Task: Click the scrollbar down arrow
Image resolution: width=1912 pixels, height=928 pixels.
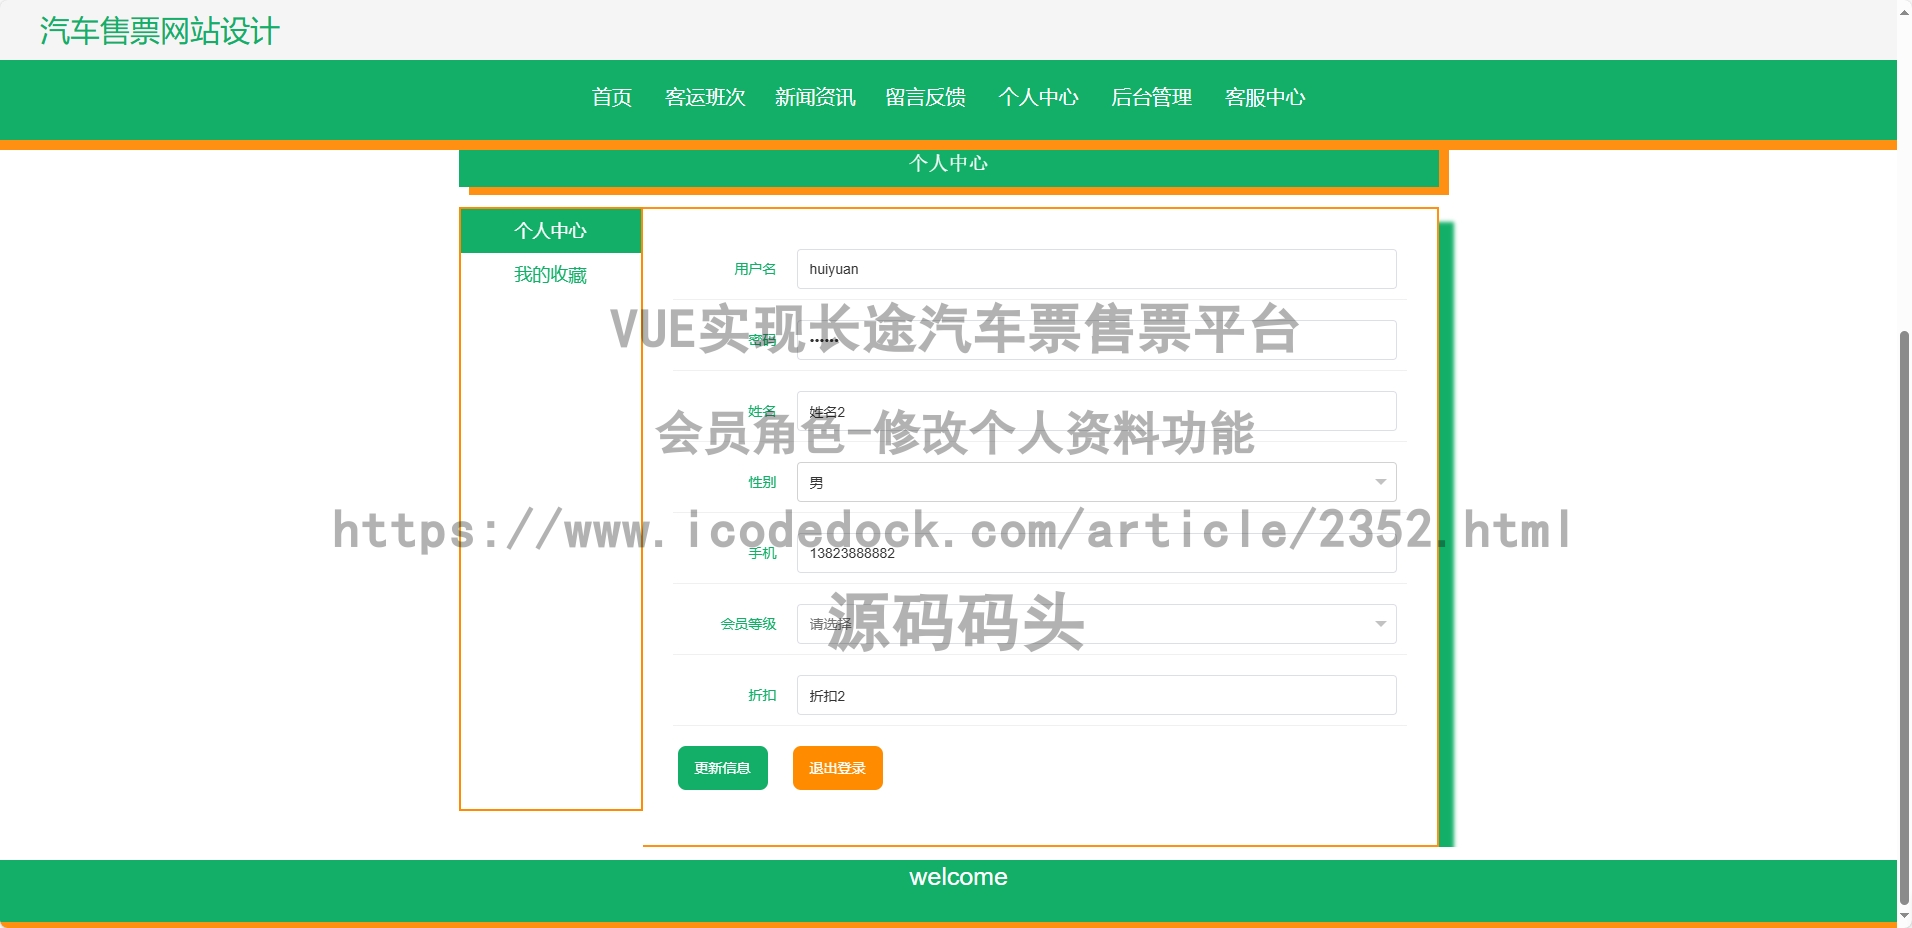Action: point(1904,917)
